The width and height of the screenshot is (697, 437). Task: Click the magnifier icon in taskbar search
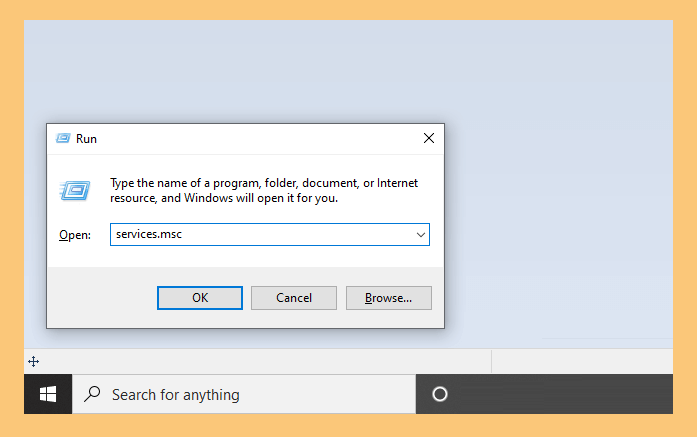[92, 394]
